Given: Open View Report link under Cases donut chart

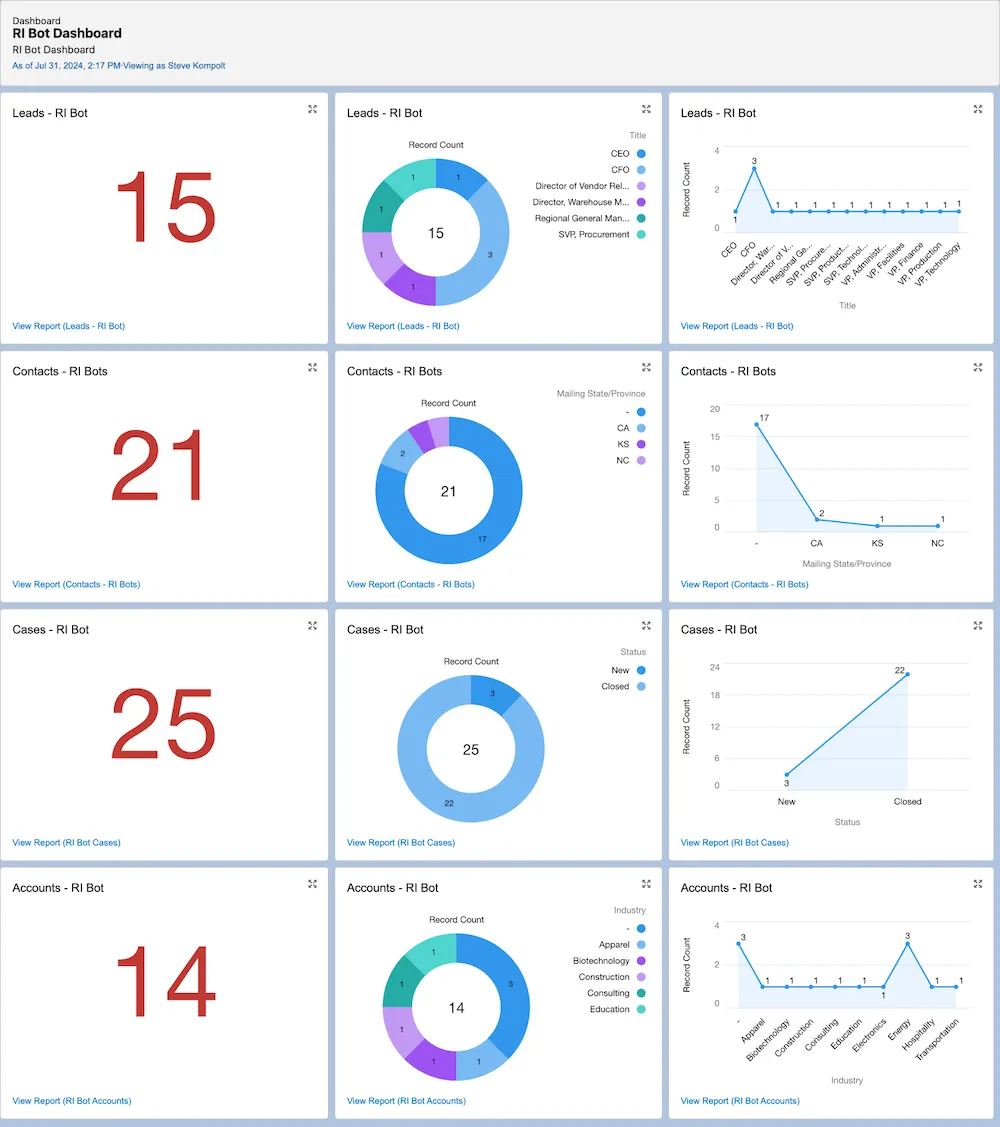Looking at the screenshot, I should click(400, 842).
